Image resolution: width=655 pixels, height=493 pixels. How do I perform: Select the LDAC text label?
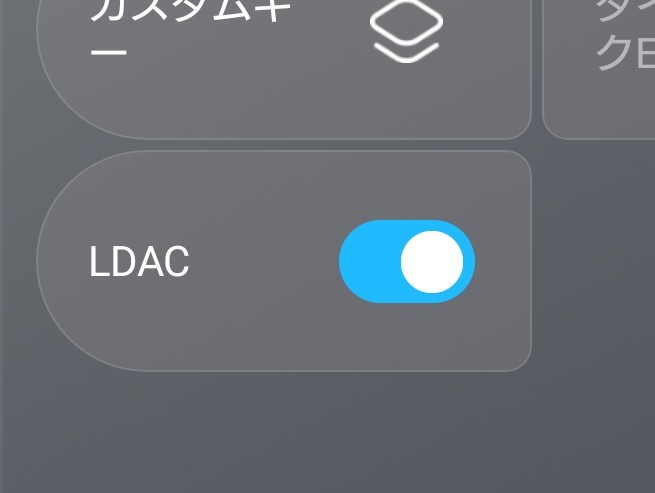tap(140, 262)
